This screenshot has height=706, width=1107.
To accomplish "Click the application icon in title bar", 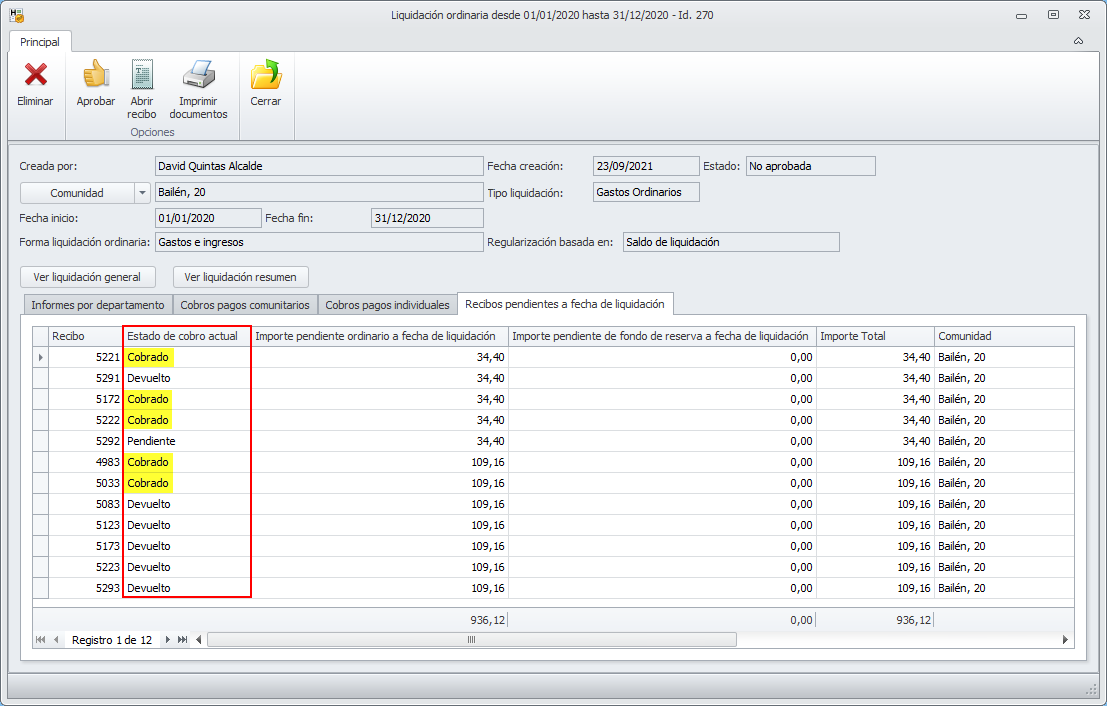I will [x=16, y=15].
